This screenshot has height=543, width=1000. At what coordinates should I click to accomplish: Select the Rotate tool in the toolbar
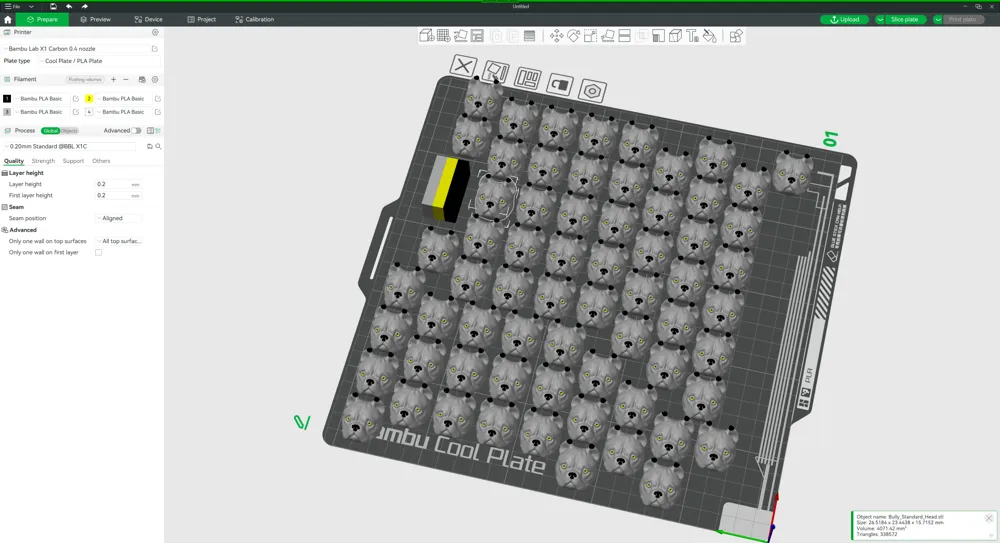573,36
